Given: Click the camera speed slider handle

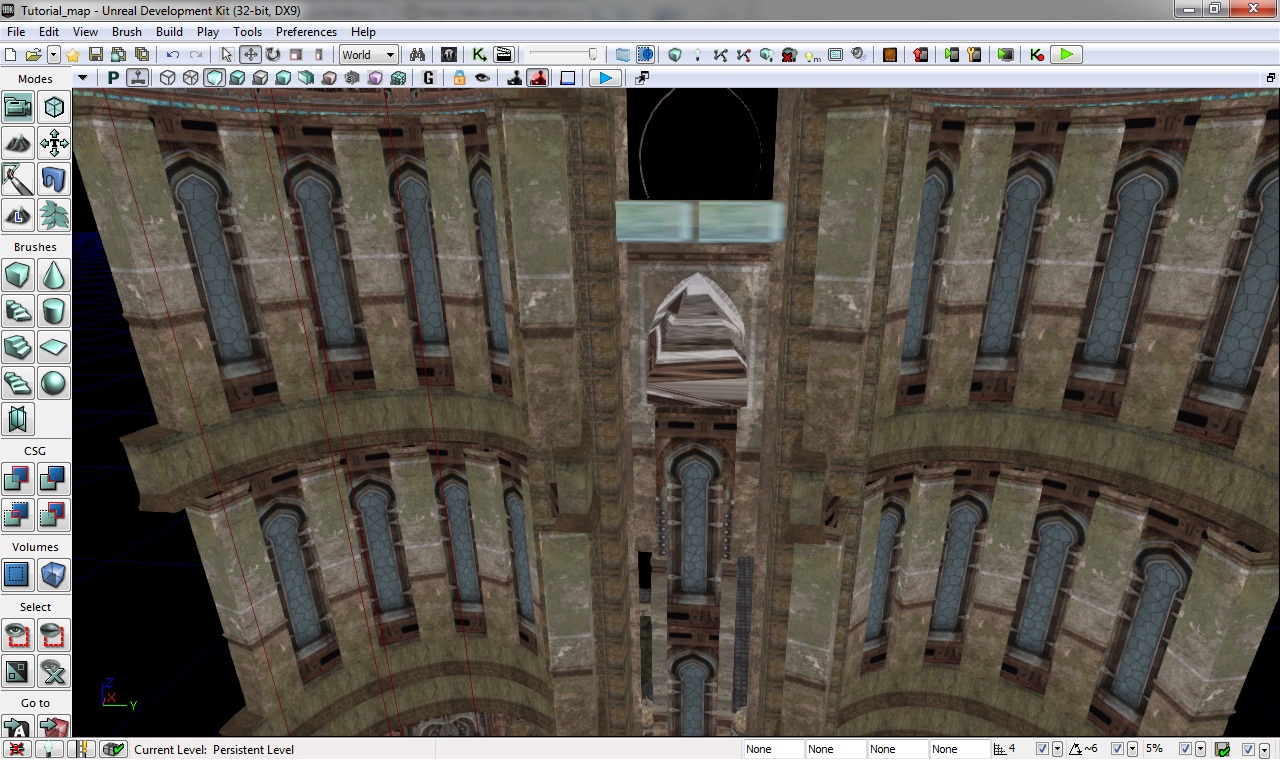Looking at the screenshot, I should (593, 55).
